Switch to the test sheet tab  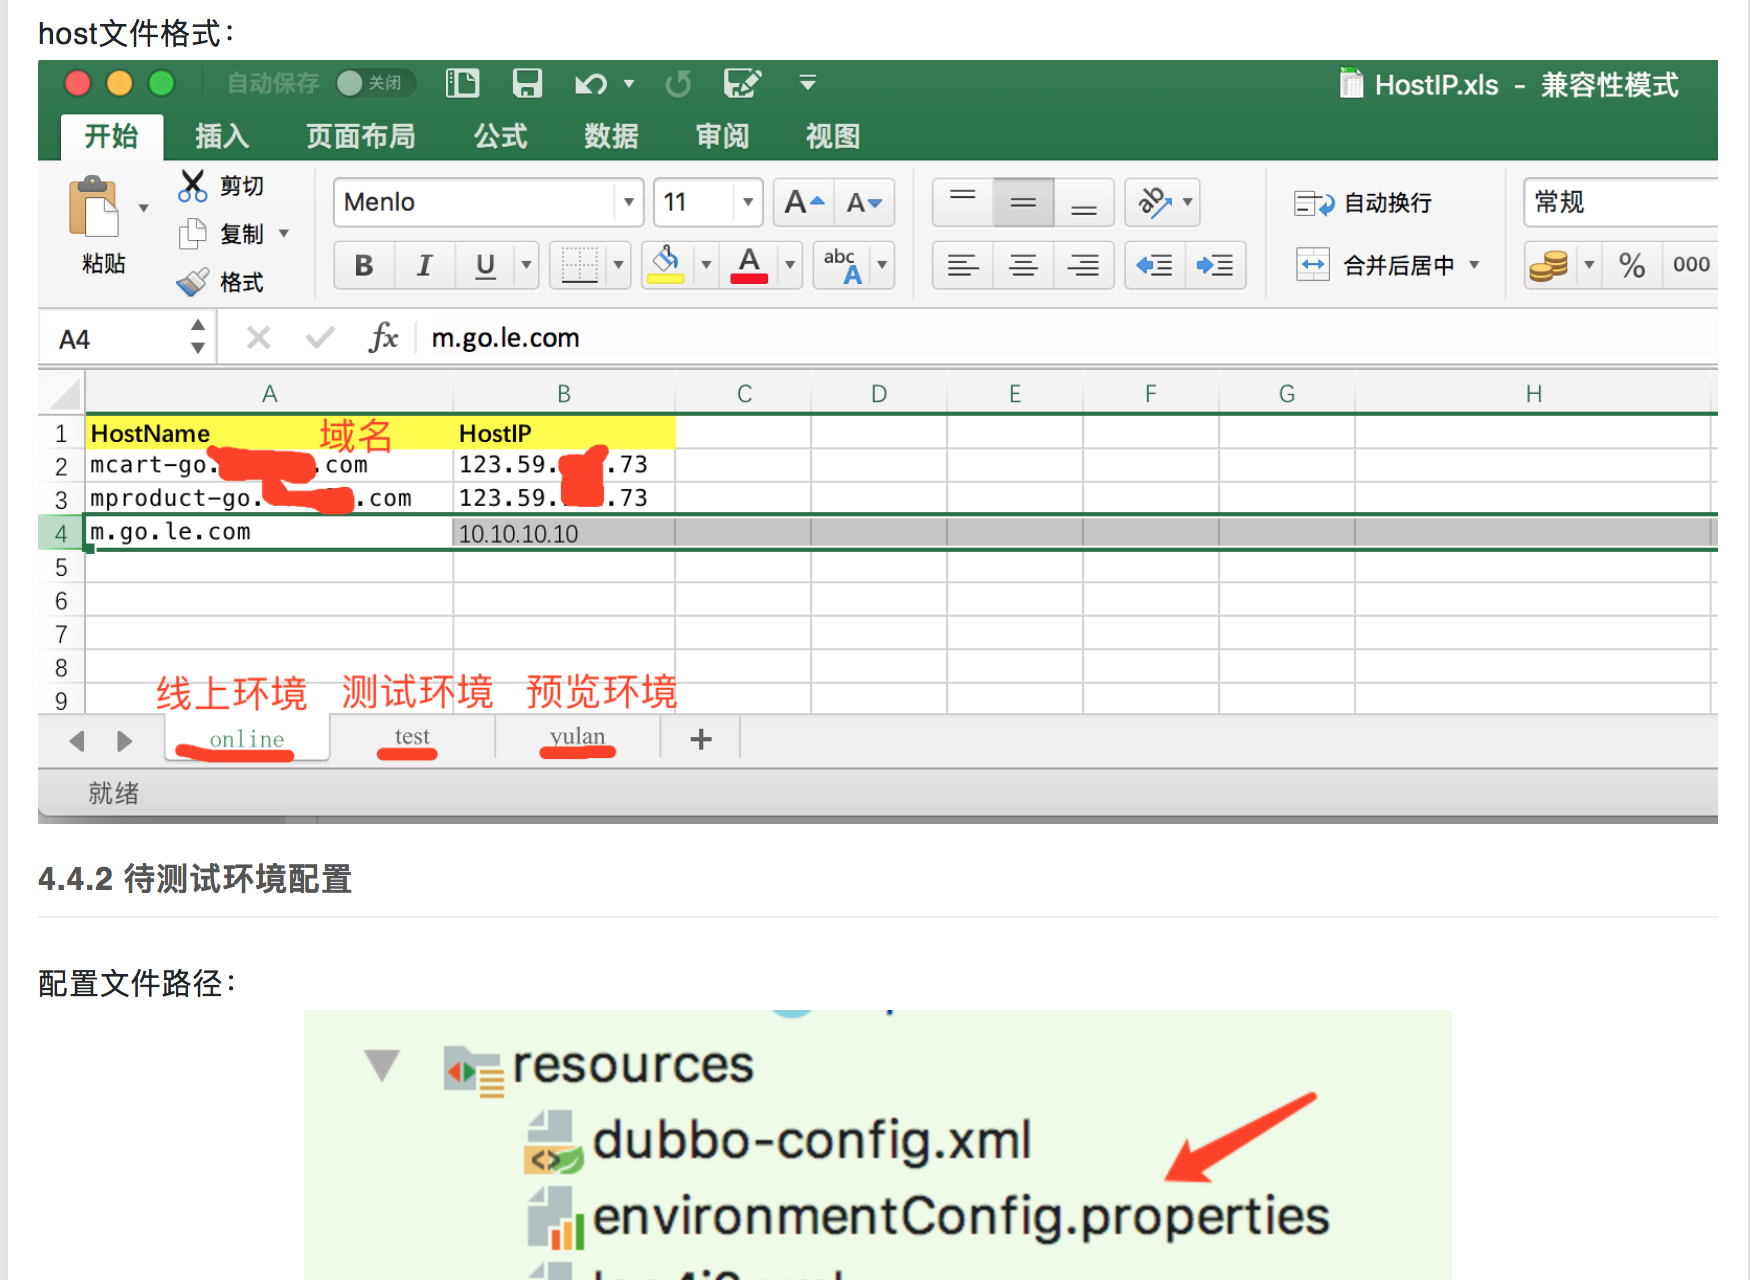412,738
